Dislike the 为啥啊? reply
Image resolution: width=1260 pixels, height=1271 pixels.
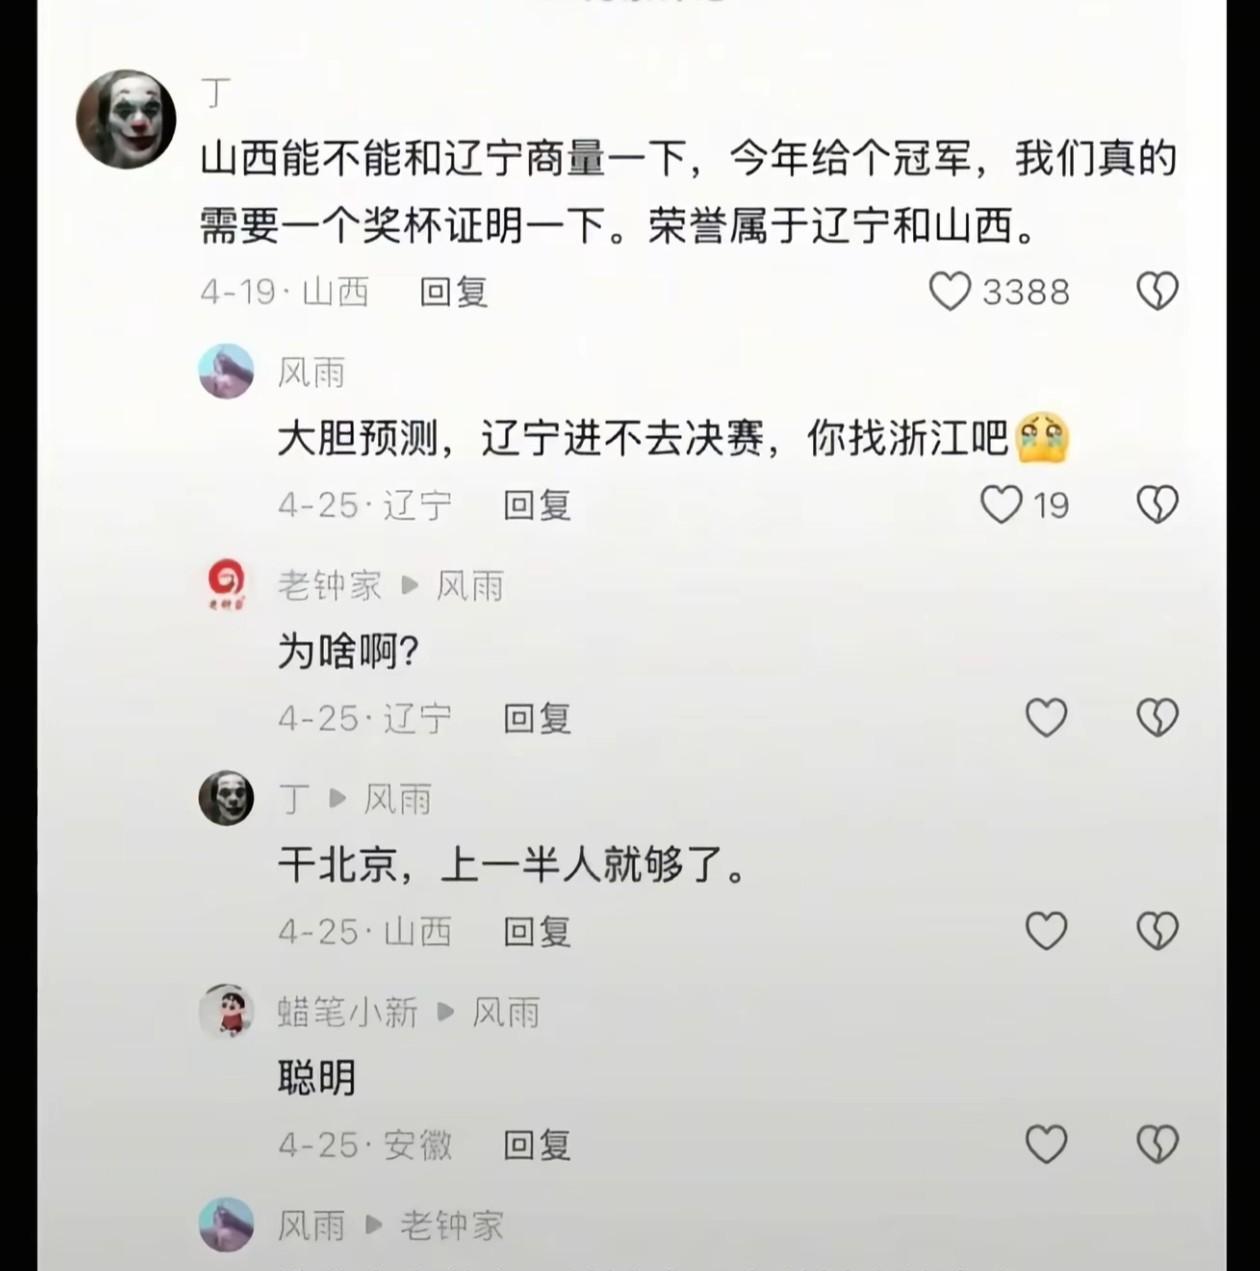[1157, 717]
